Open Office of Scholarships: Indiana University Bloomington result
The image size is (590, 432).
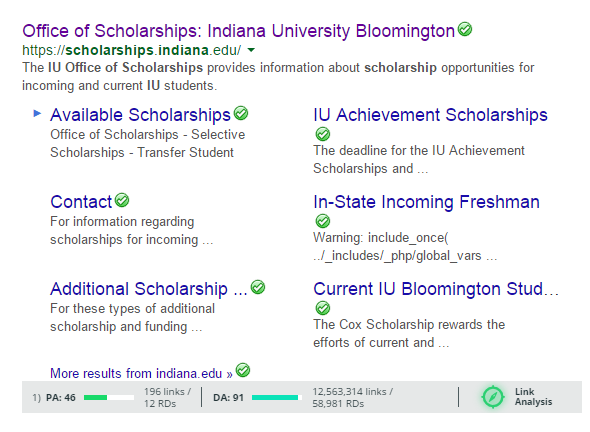tap(239, 31)
